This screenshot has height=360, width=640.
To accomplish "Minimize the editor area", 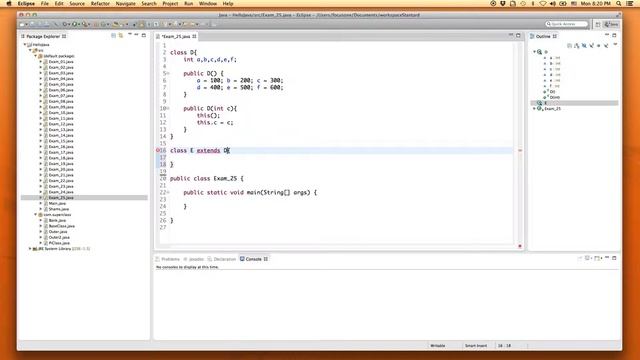I will (x=511, y=36).
